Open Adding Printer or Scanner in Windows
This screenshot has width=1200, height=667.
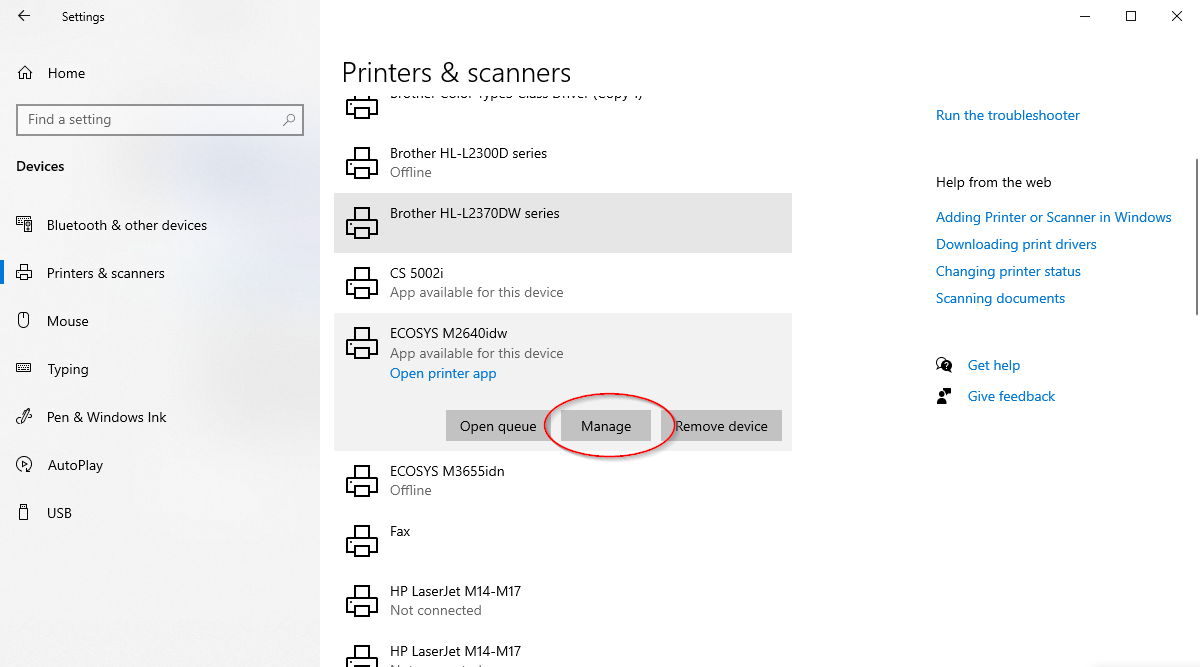tap(1054, 217)
